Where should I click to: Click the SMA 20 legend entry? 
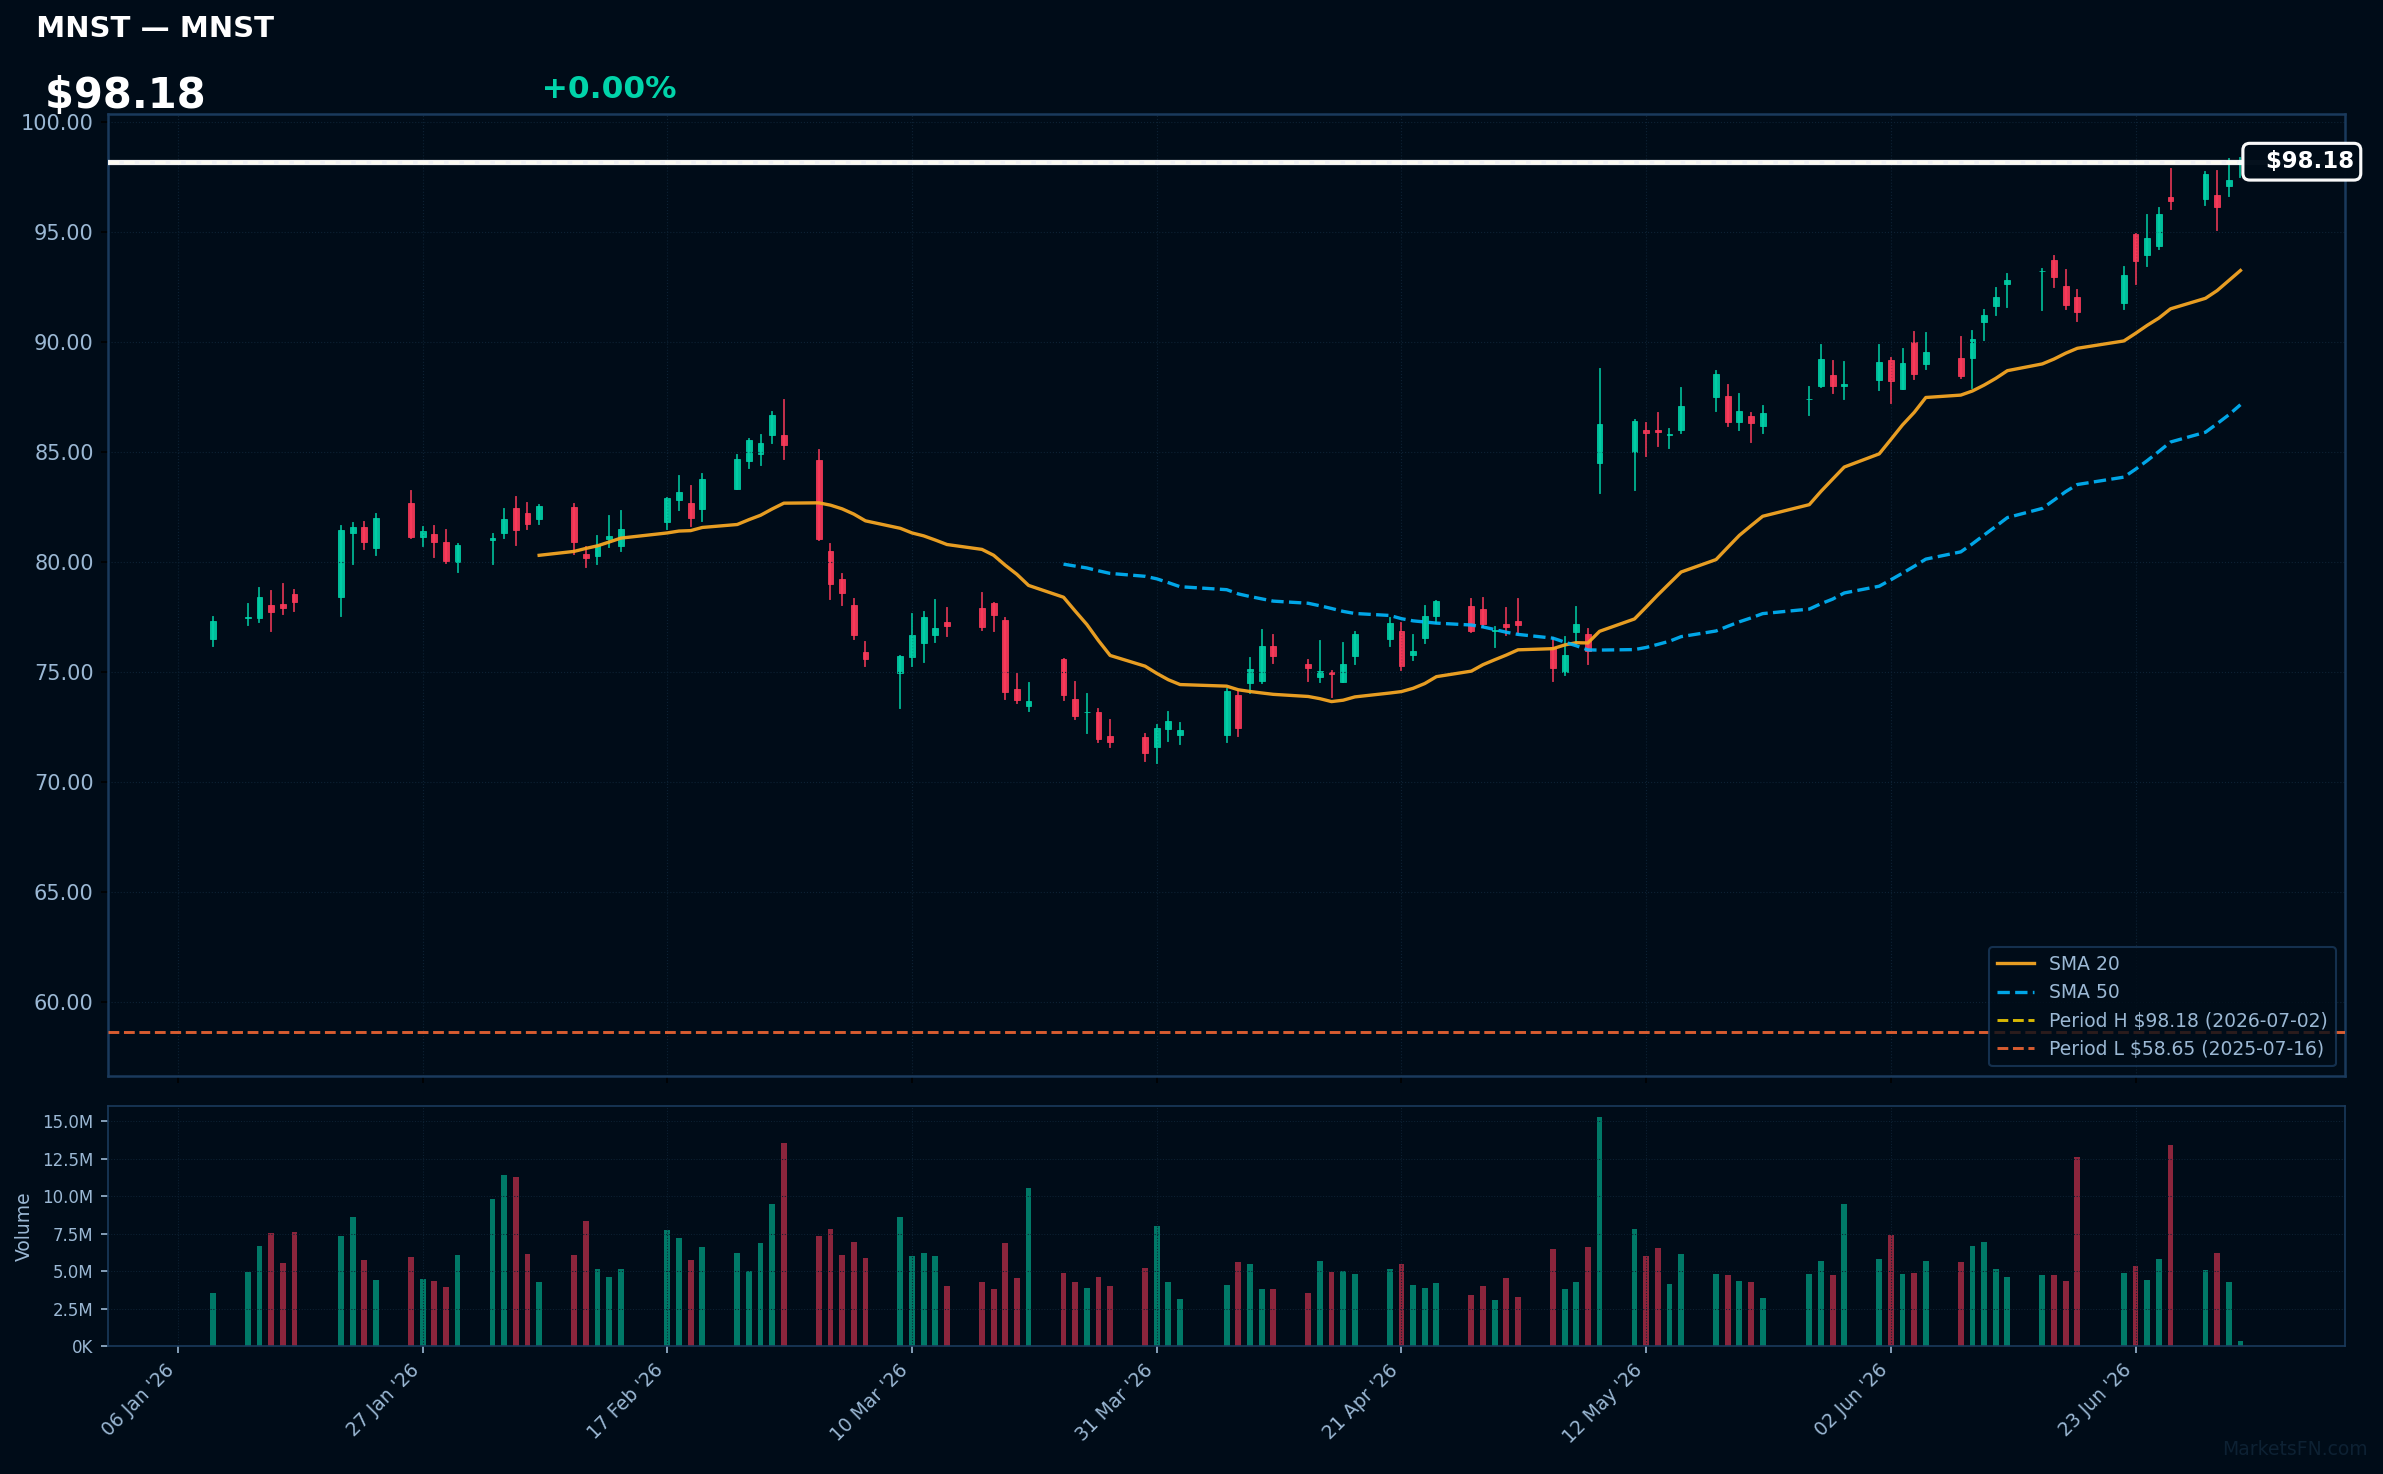point(2084,963)
